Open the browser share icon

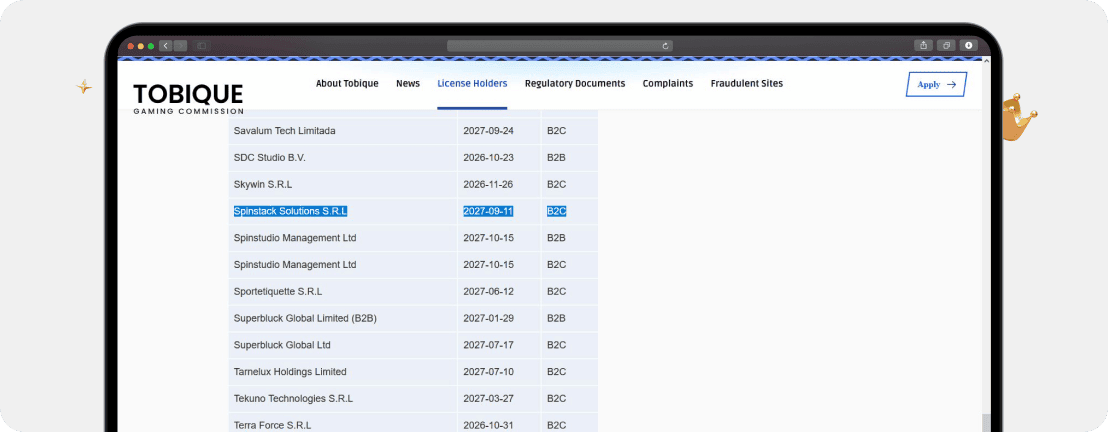click(924, 45)
